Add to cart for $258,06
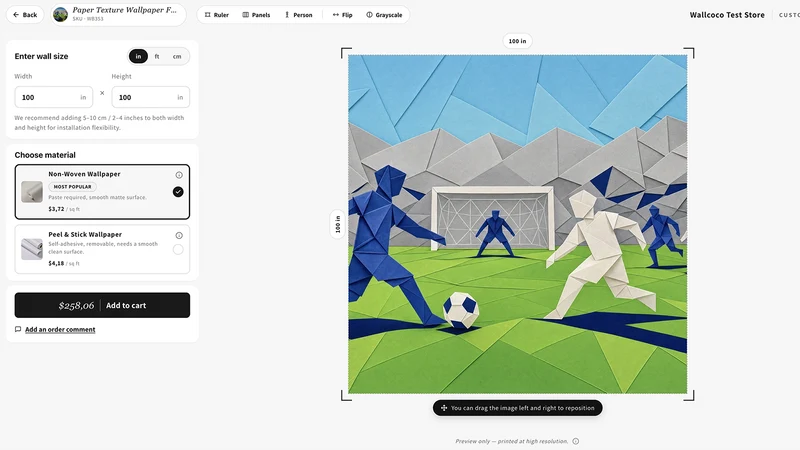Screen dimensions: 800x450 pyautogui.click(x=102, y=305)
